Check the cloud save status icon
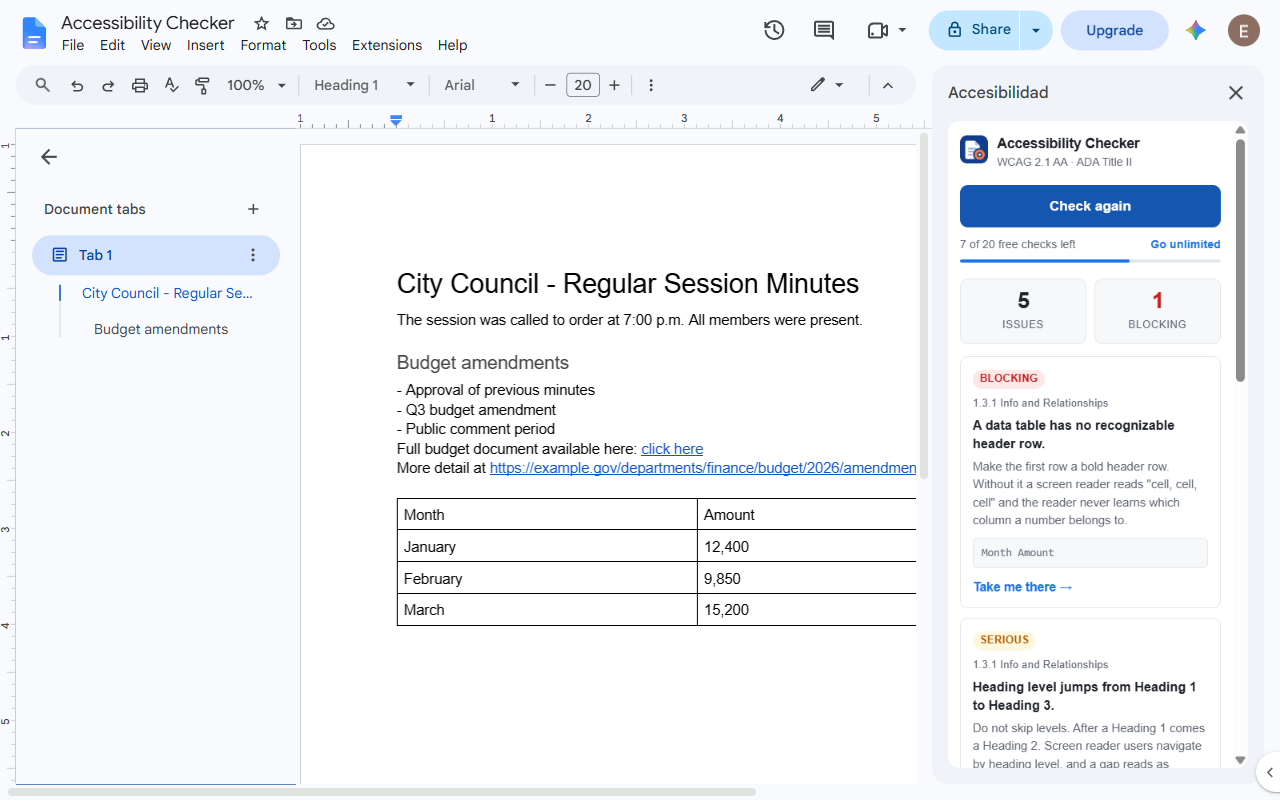The image size is (1280, 800). [325, 23]
